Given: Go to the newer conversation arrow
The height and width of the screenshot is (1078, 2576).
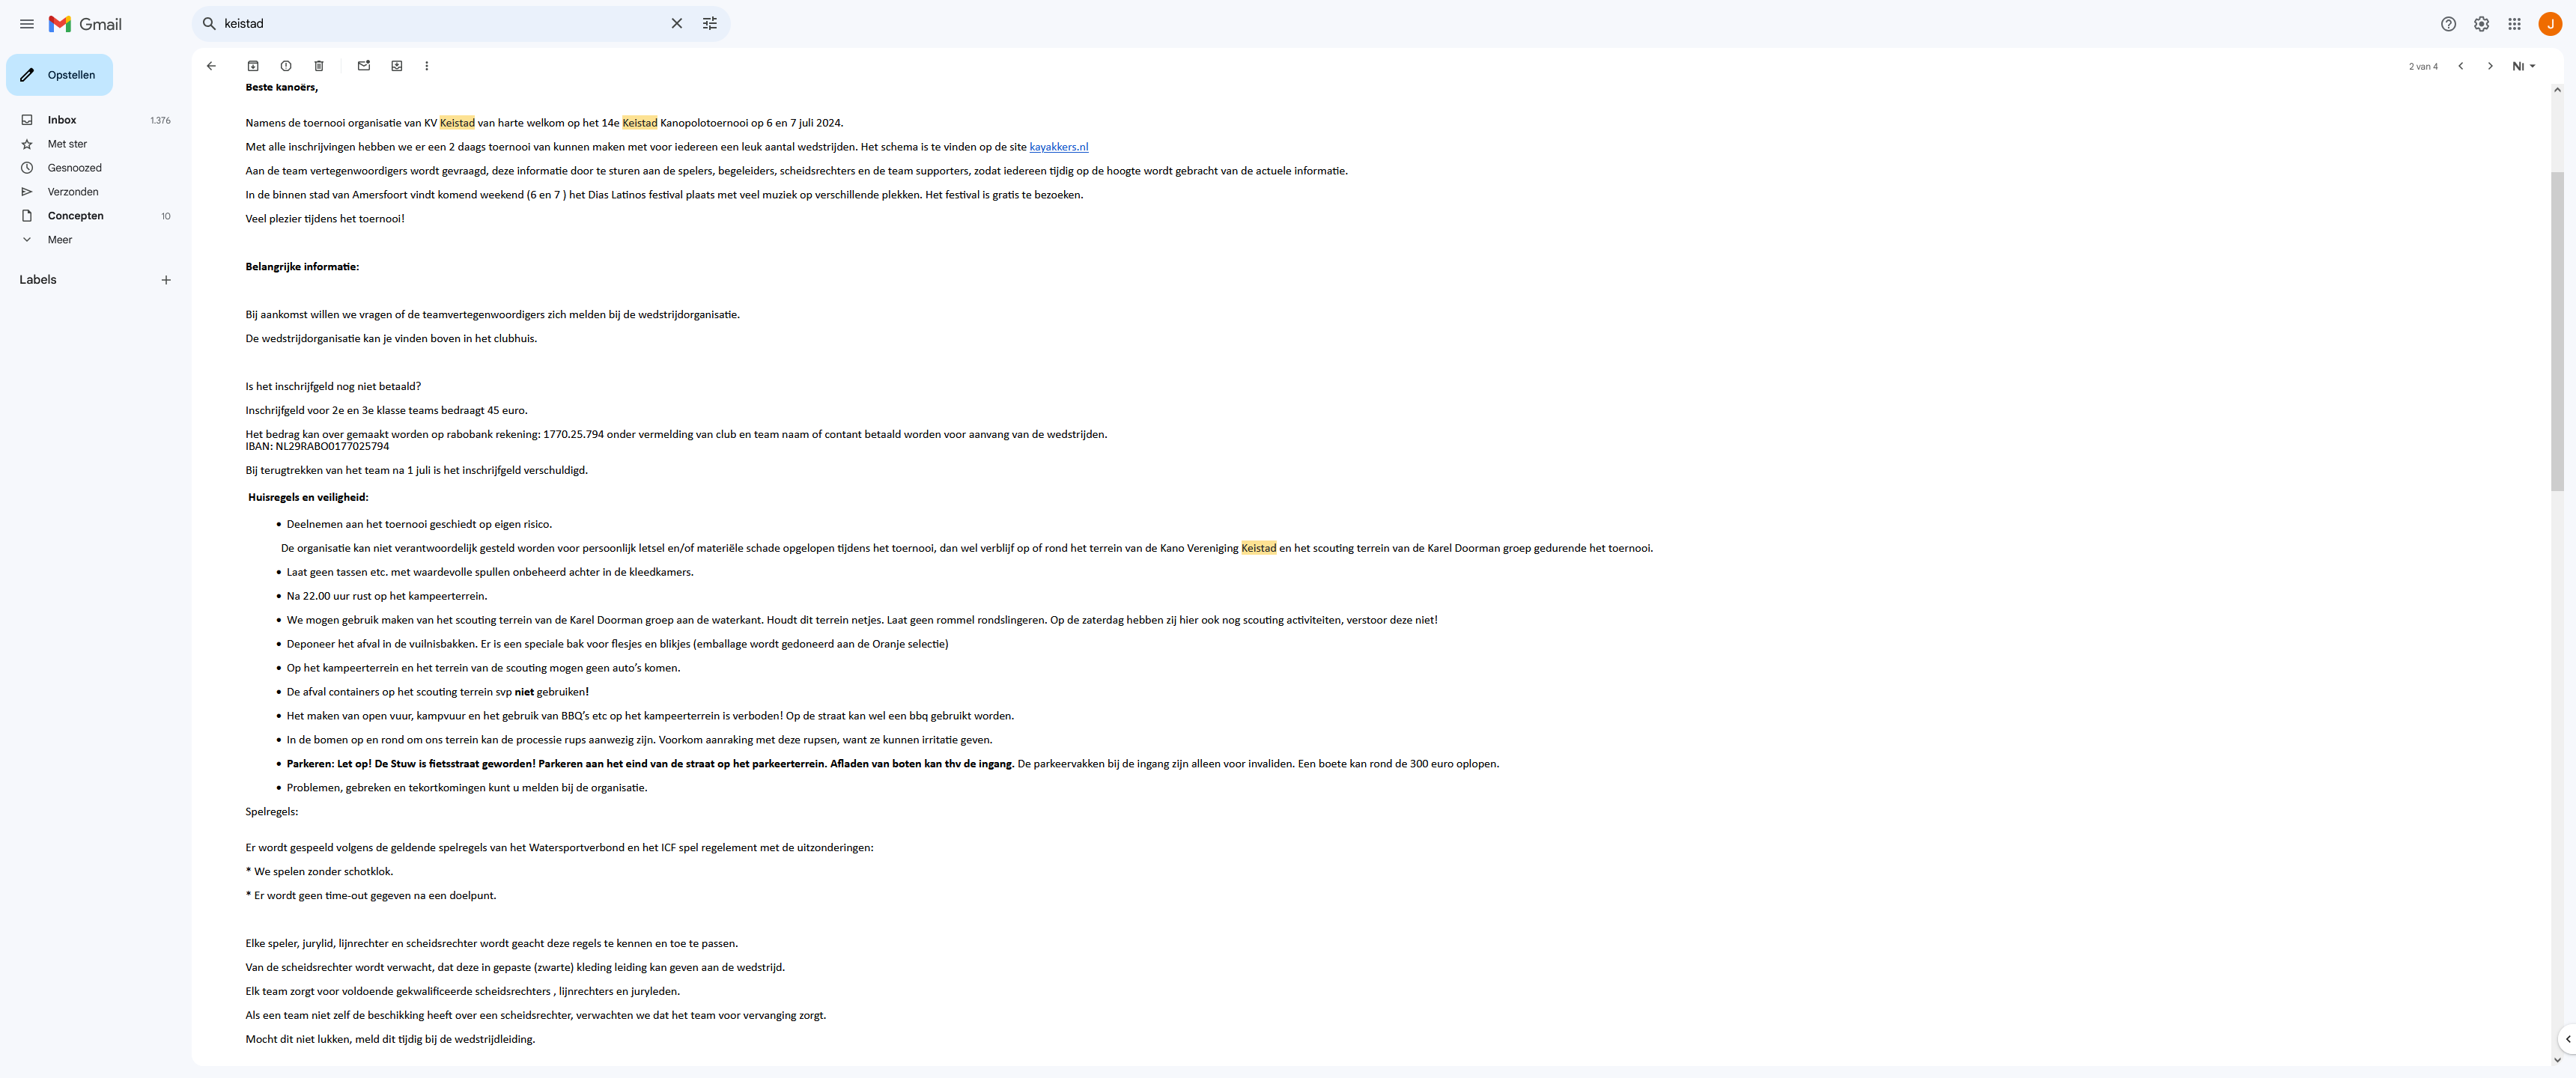Looking at the screenshot, I should (x=2461, y=66).
